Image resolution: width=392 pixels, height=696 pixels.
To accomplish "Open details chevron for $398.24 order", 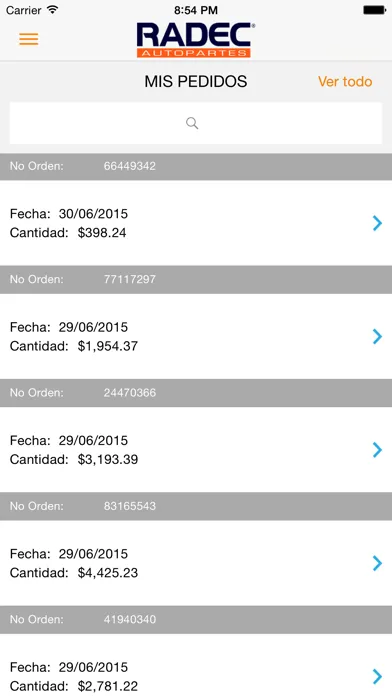I will point(377,223).
